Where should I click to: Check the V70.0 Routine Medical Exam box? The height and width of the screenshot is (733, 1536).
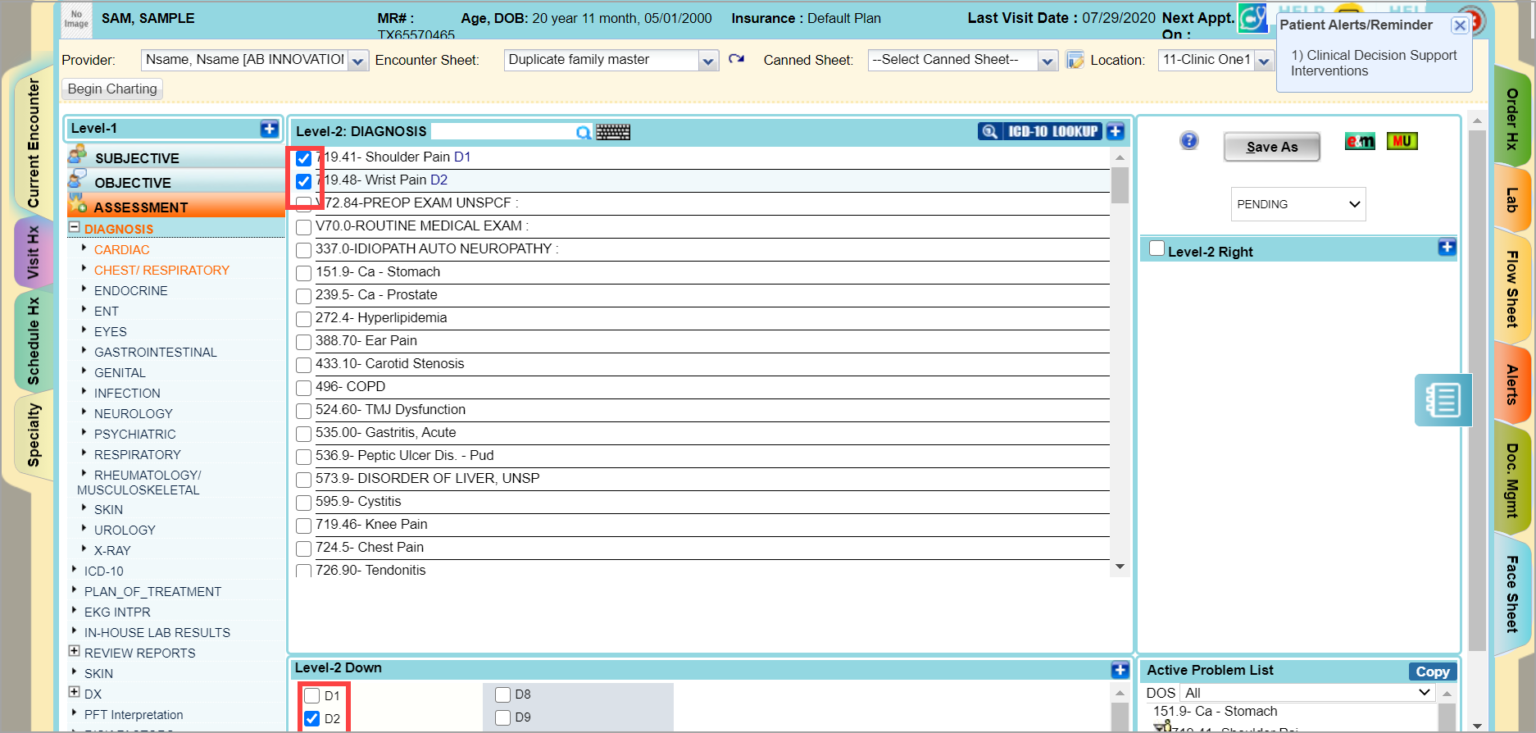click(303, 227)
